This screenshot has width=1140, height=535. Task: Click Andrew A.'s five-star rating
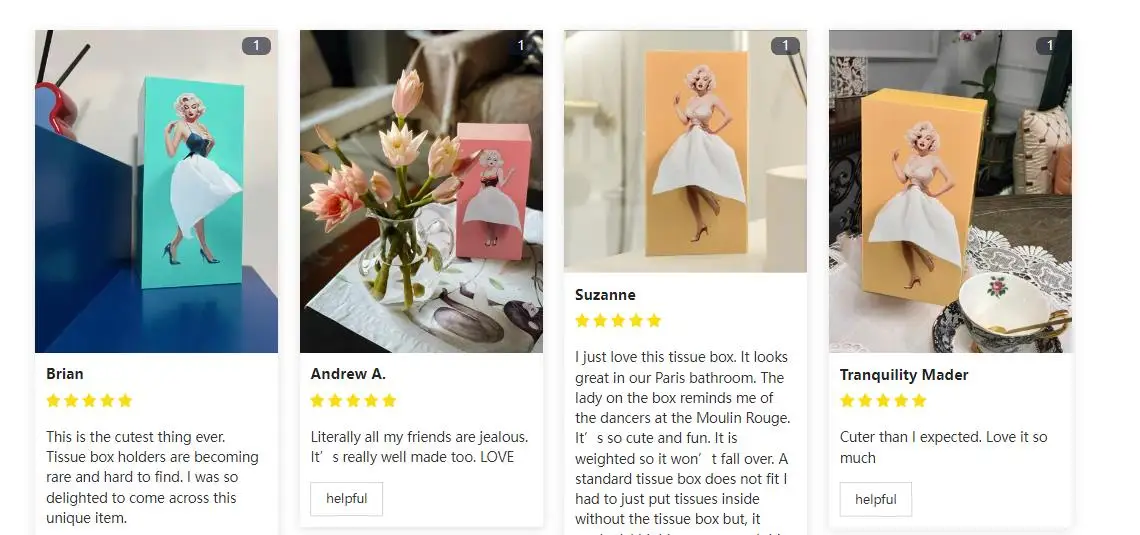pos(354,401)
